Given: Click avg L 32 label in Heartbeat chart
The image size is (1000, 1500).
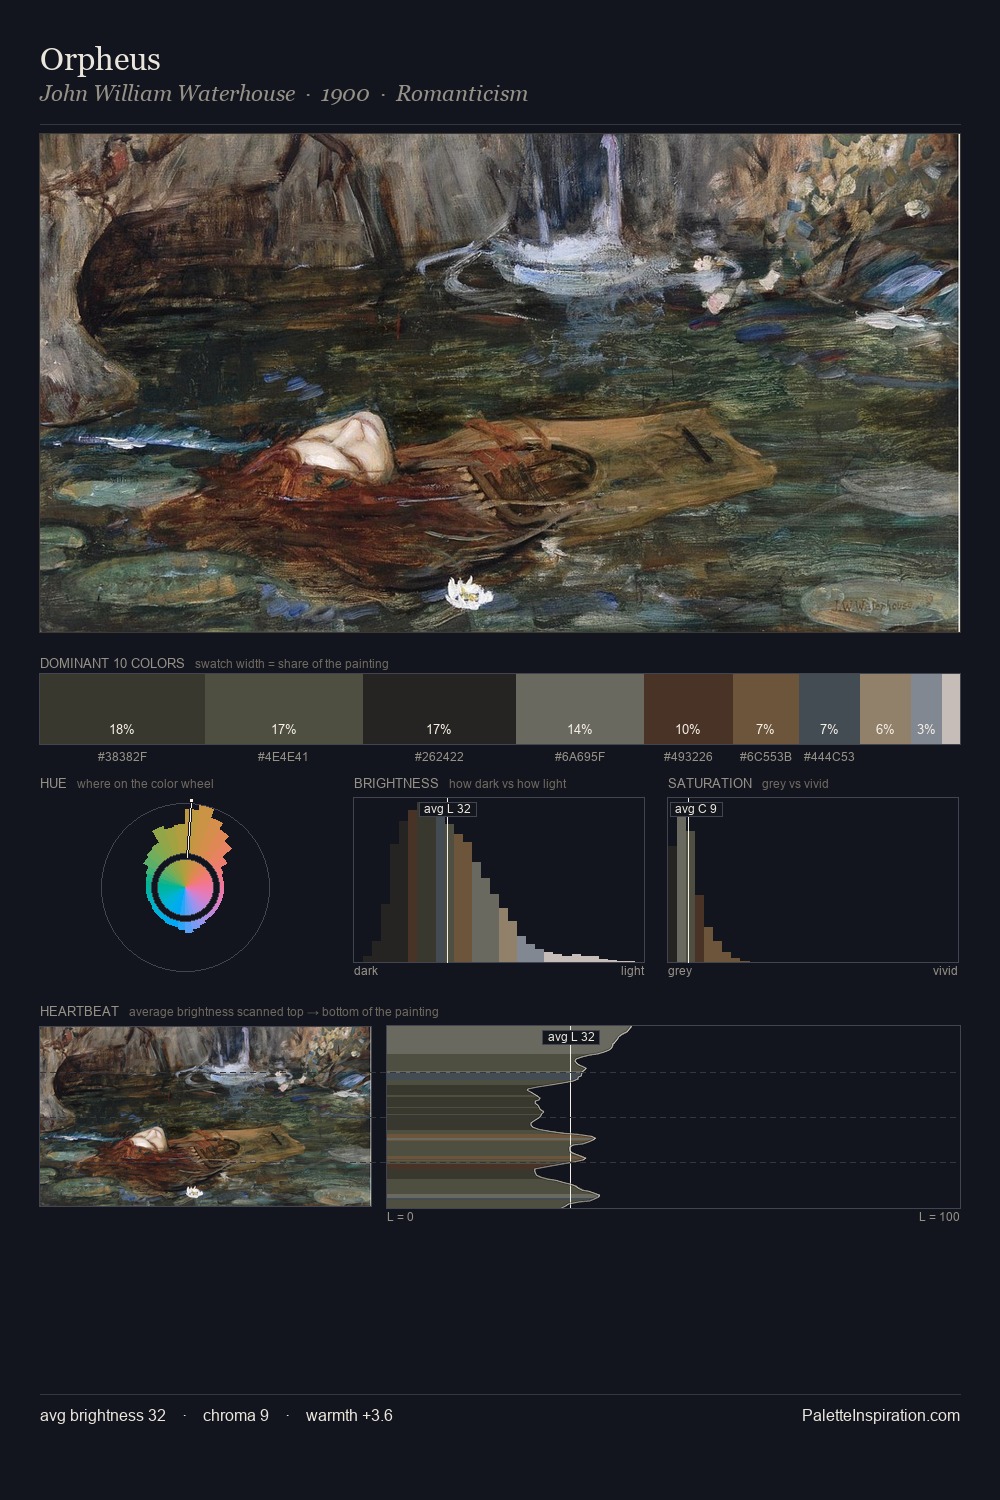Looking at the screenshot, I should click(571, 1037).
